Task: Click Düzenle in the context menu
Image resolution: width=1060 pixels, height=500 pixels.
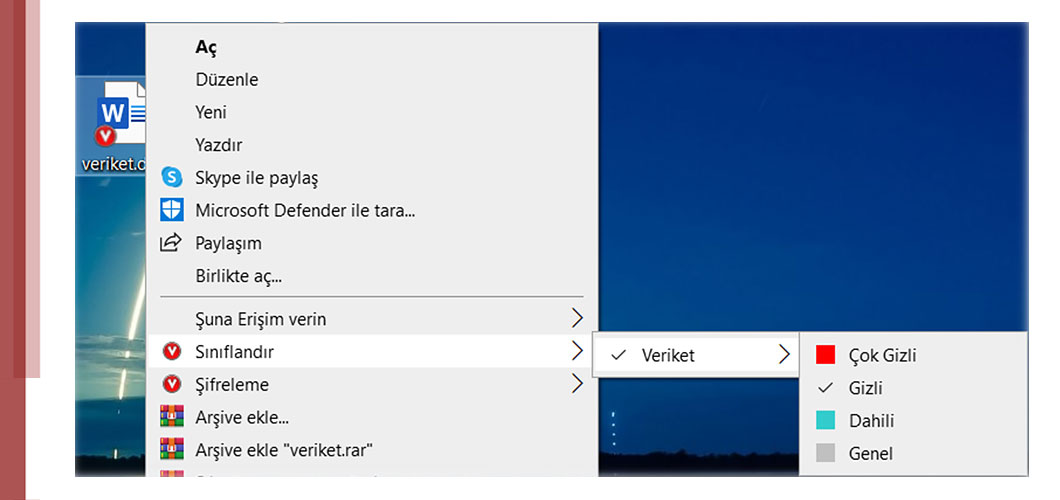Action: 227,79
